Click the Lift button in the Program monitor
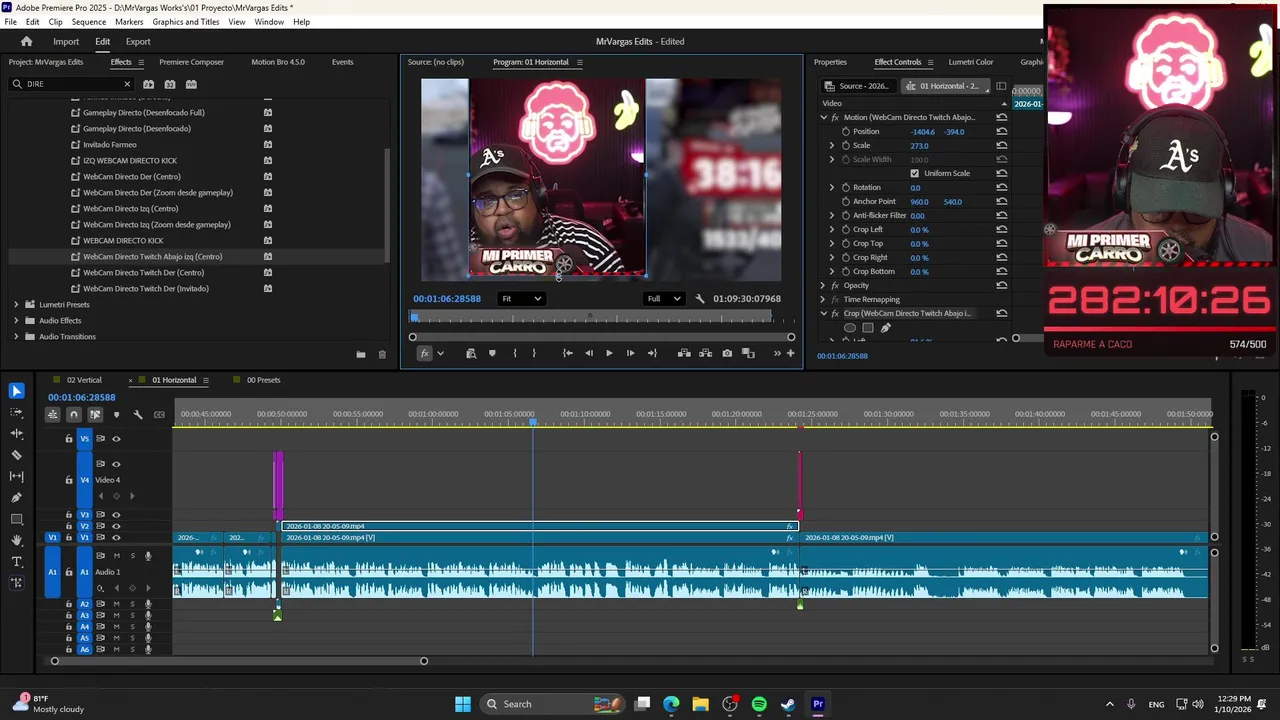This screenshot has height=720, width=1280. 684,353
